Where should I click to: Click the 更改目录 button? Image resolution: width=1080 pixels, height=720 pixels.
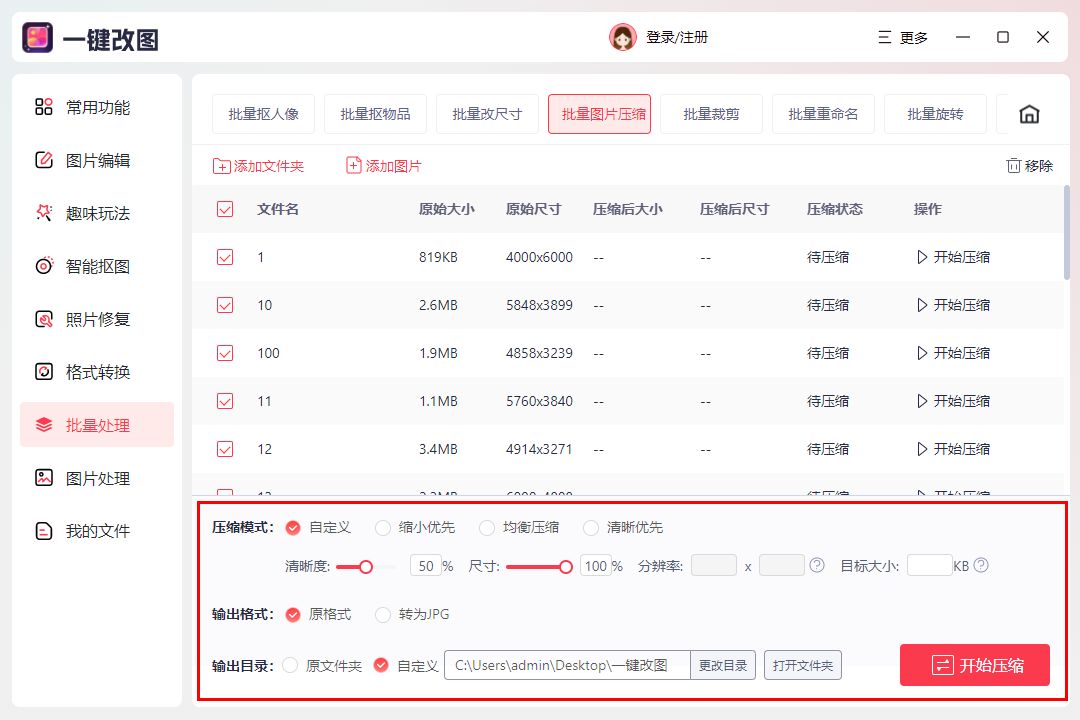[723, 665]
